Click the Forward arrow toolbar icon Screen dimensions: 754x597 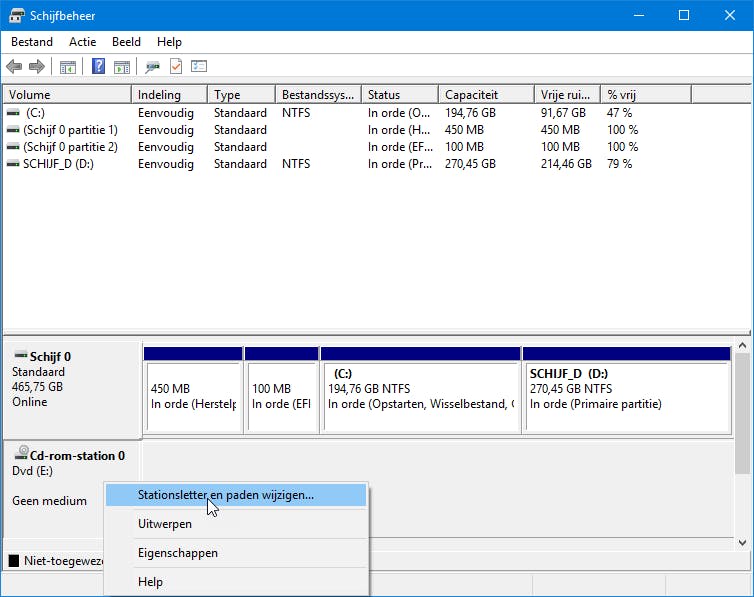coord(37,67)
